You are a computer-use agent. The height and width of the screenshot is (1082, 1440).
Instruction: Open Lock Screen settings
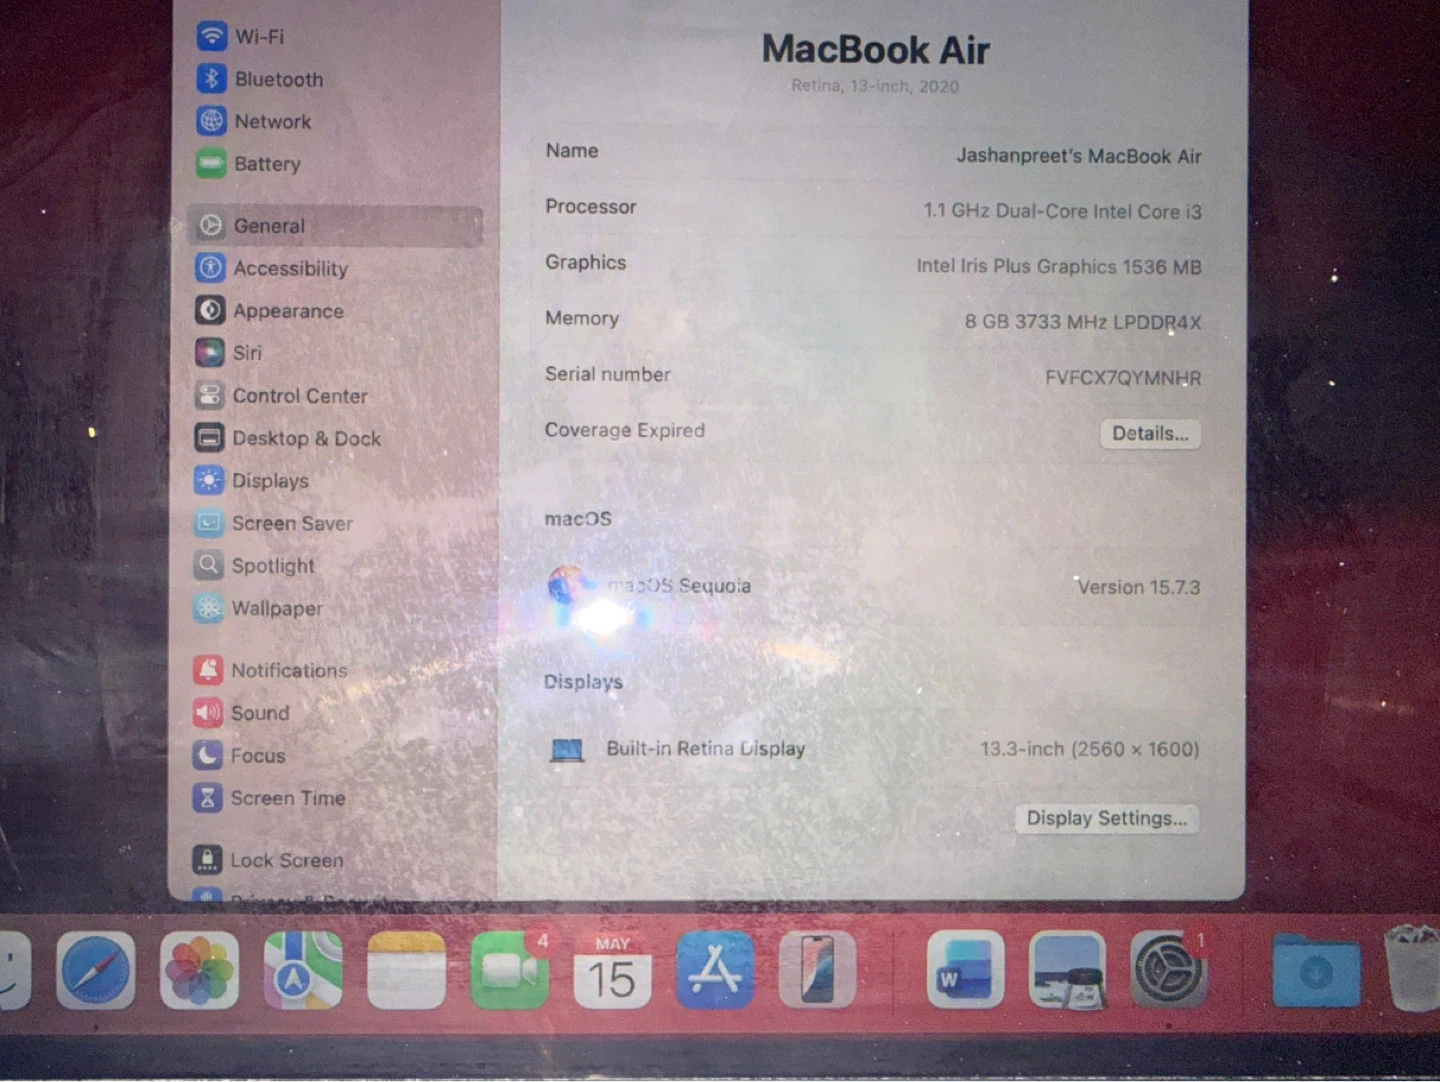pos(268,860)
